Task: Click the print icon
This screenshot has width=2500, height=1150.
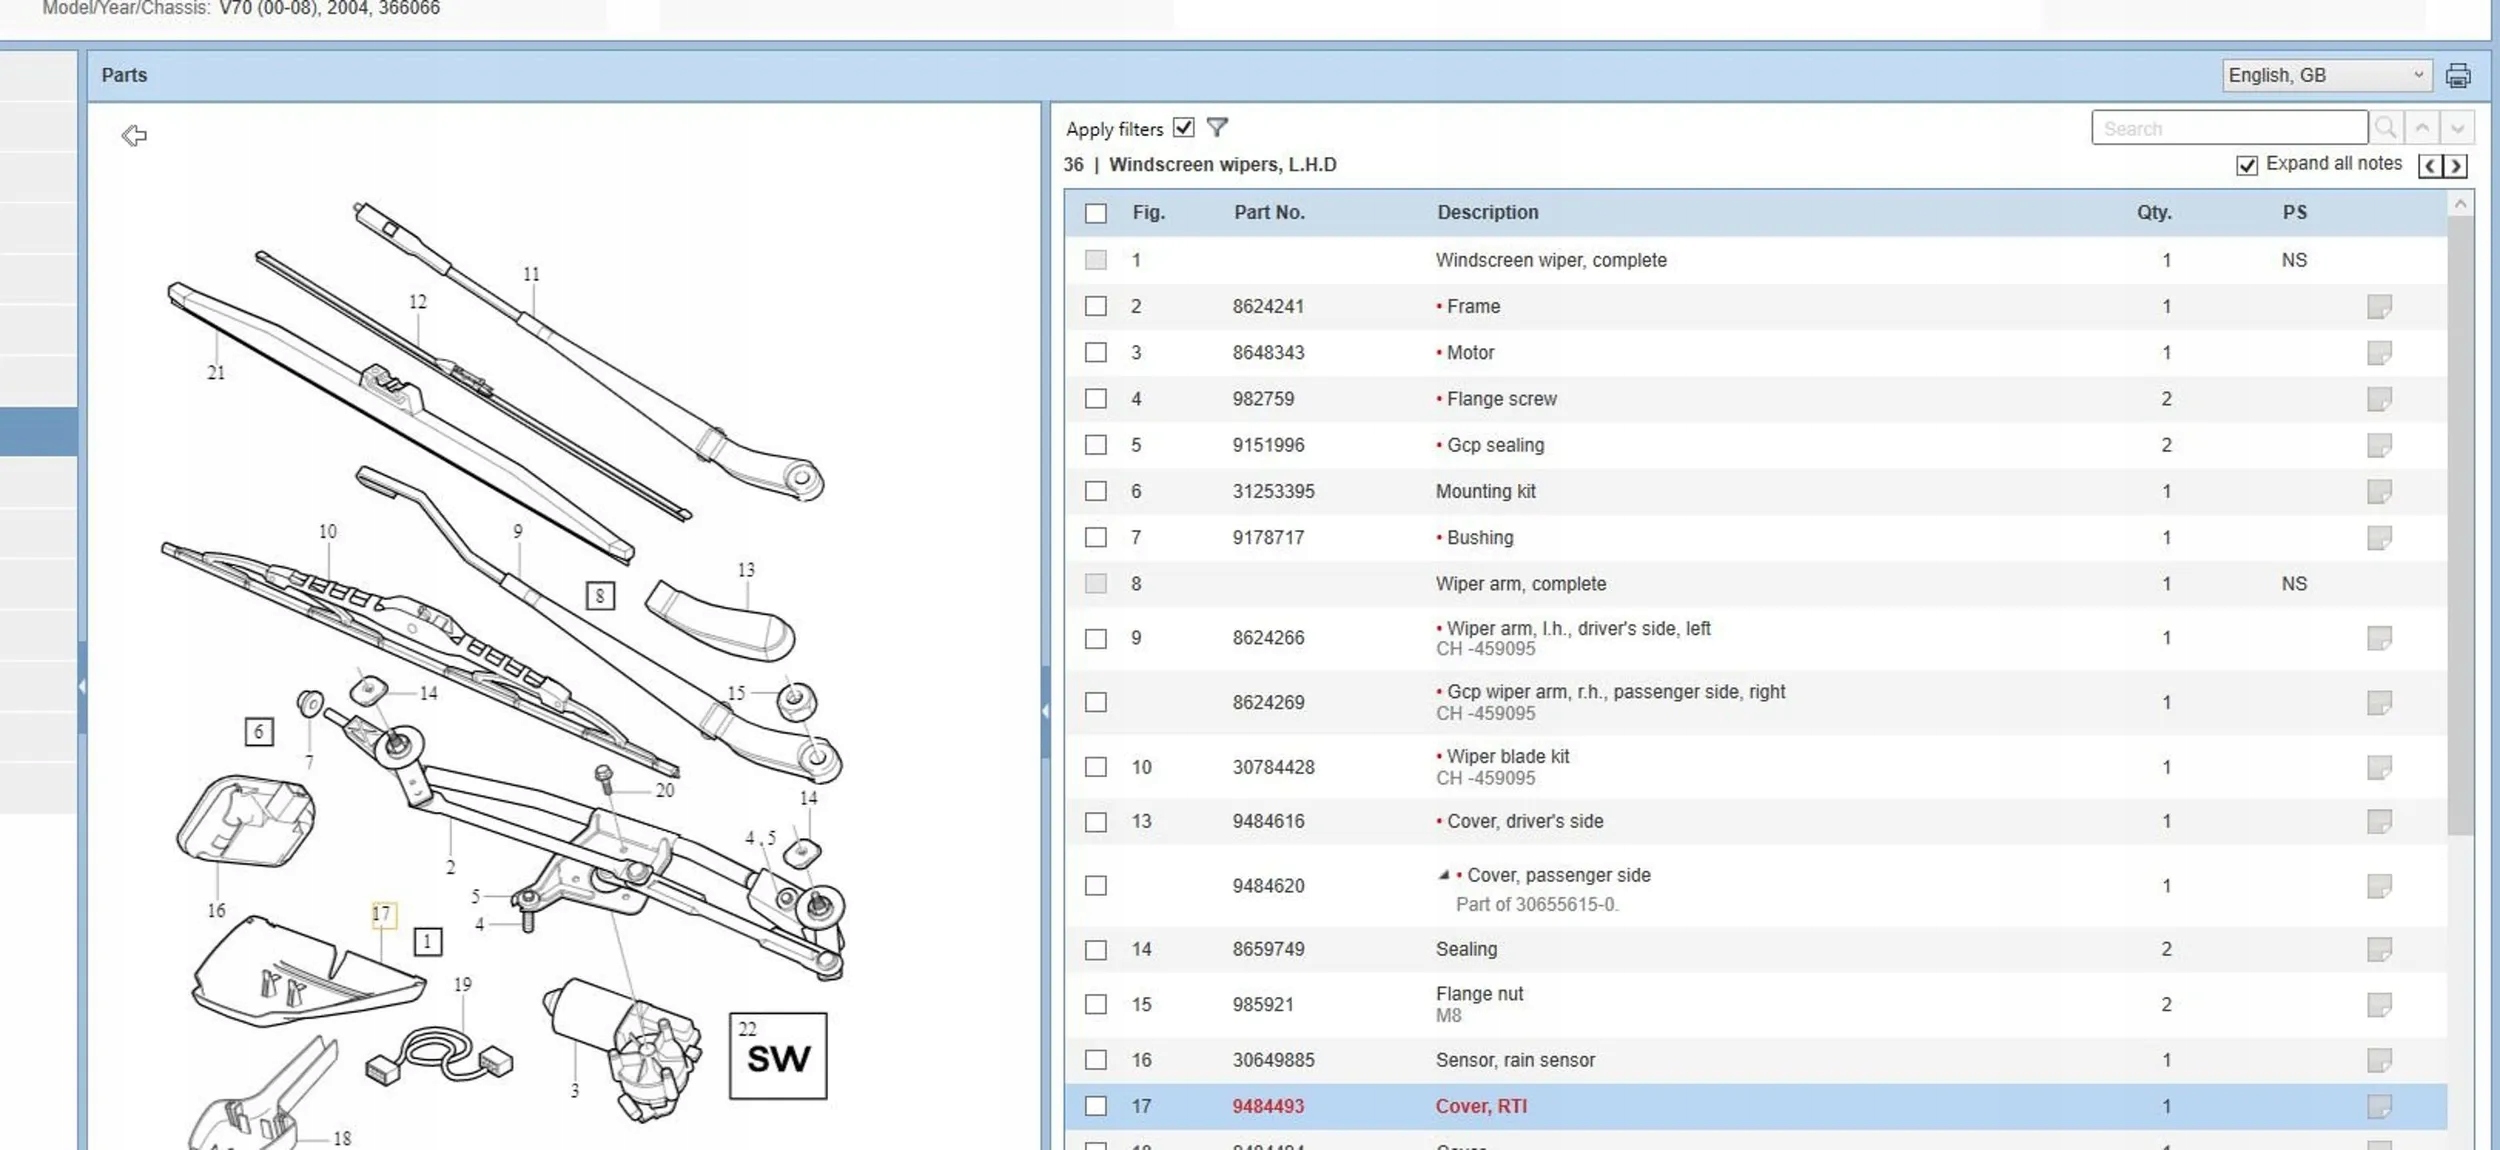Action: pyautogui.click(x=2457, y=76)
